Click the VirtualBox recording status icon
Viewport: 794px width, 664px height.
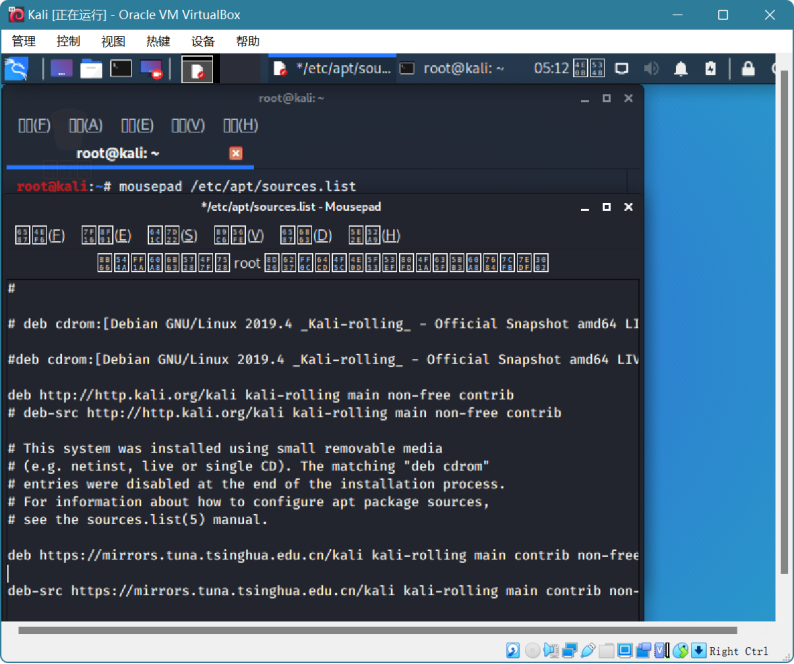[644, 650]
